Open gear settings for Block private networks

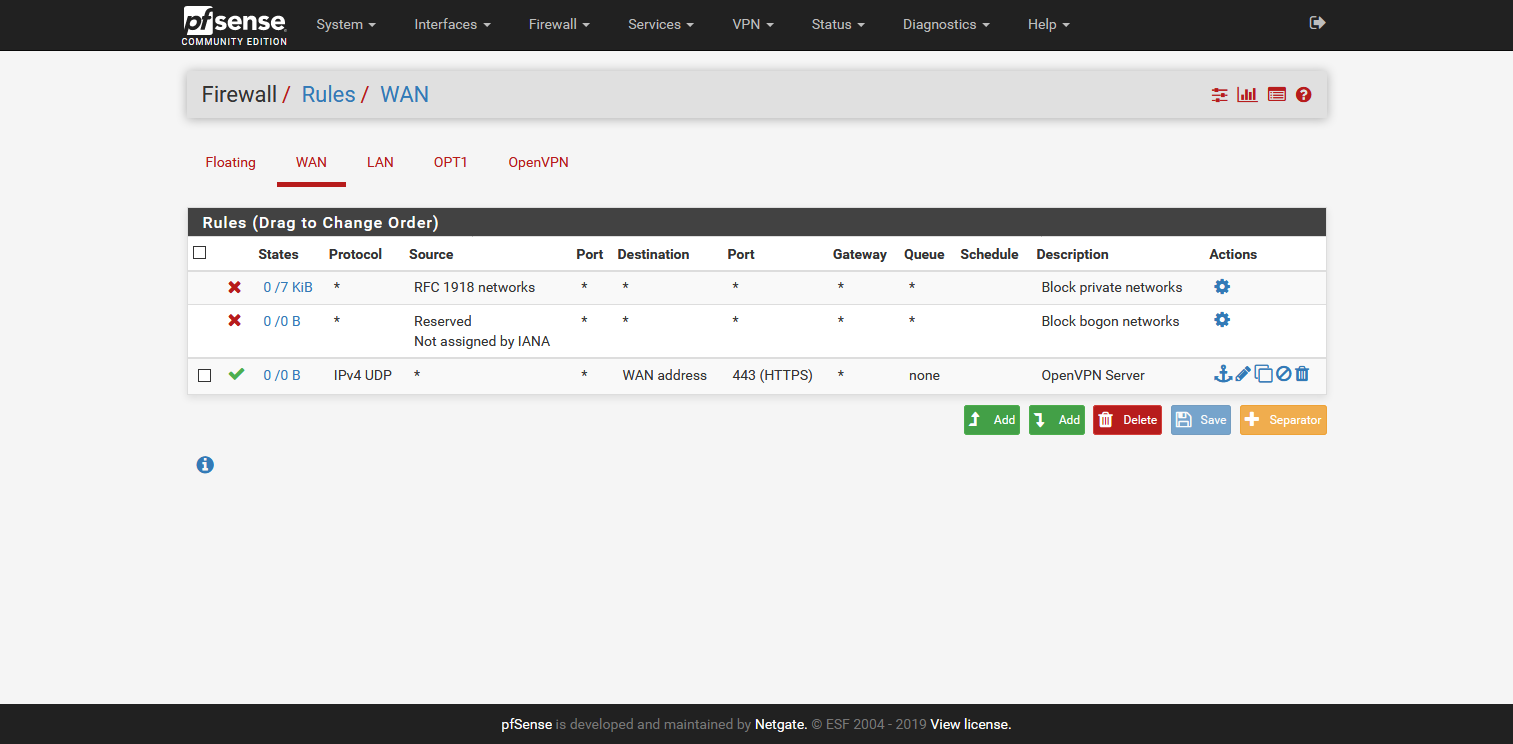click(1222, 286)
